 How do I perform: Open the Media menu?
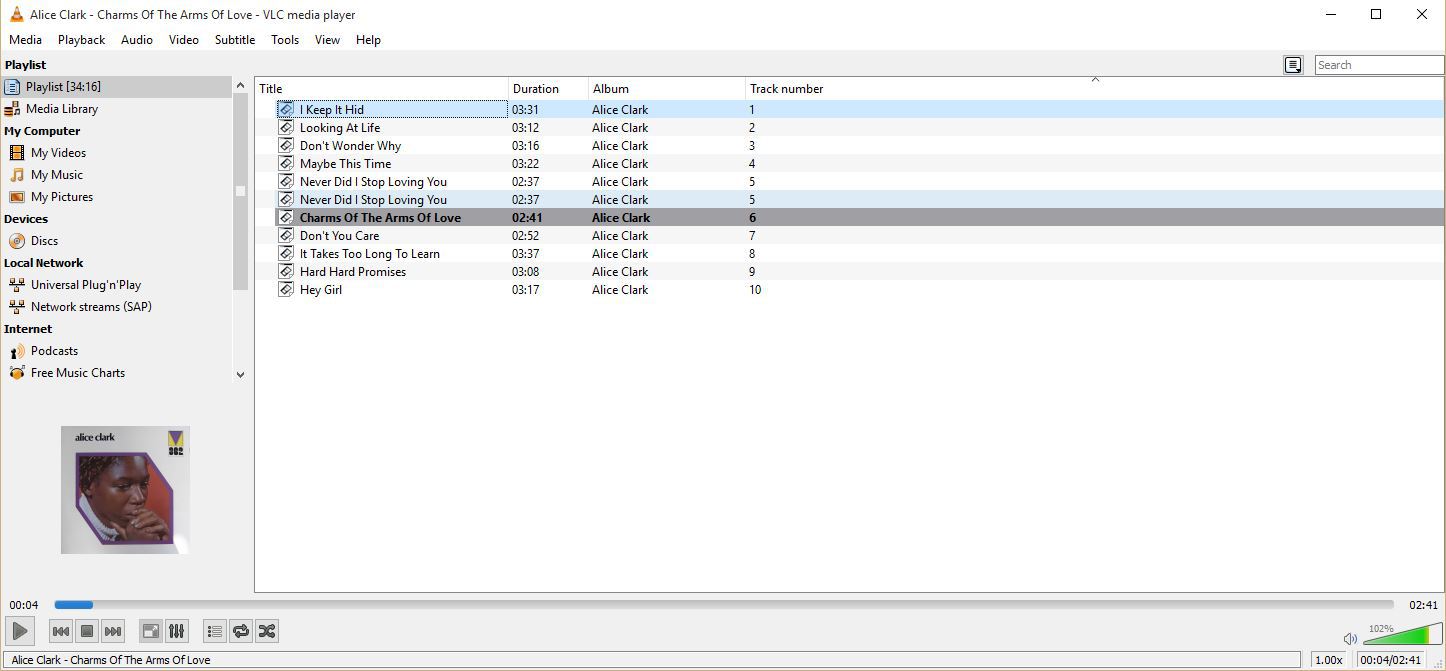click(25, 40)
